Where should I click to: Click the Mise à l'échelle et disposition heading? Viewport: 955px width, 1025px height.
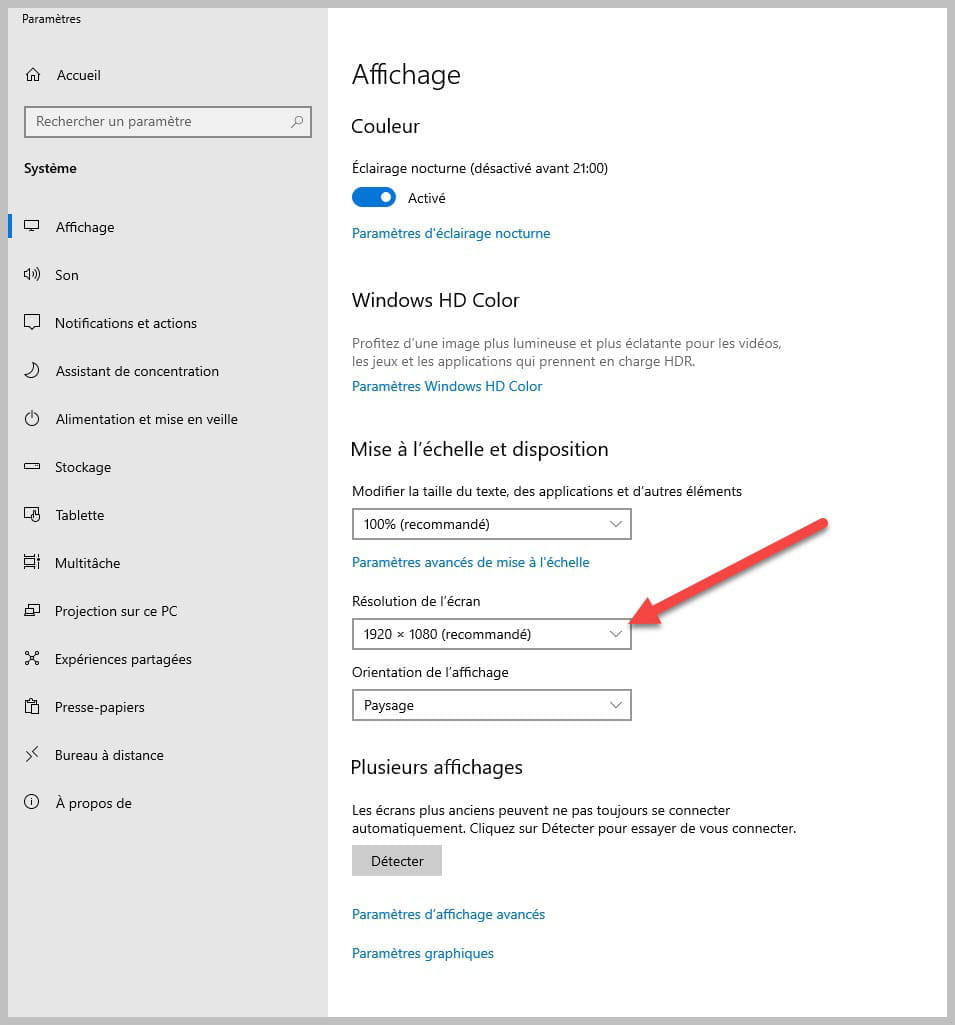pyautogui.click(x=480, y=449)
